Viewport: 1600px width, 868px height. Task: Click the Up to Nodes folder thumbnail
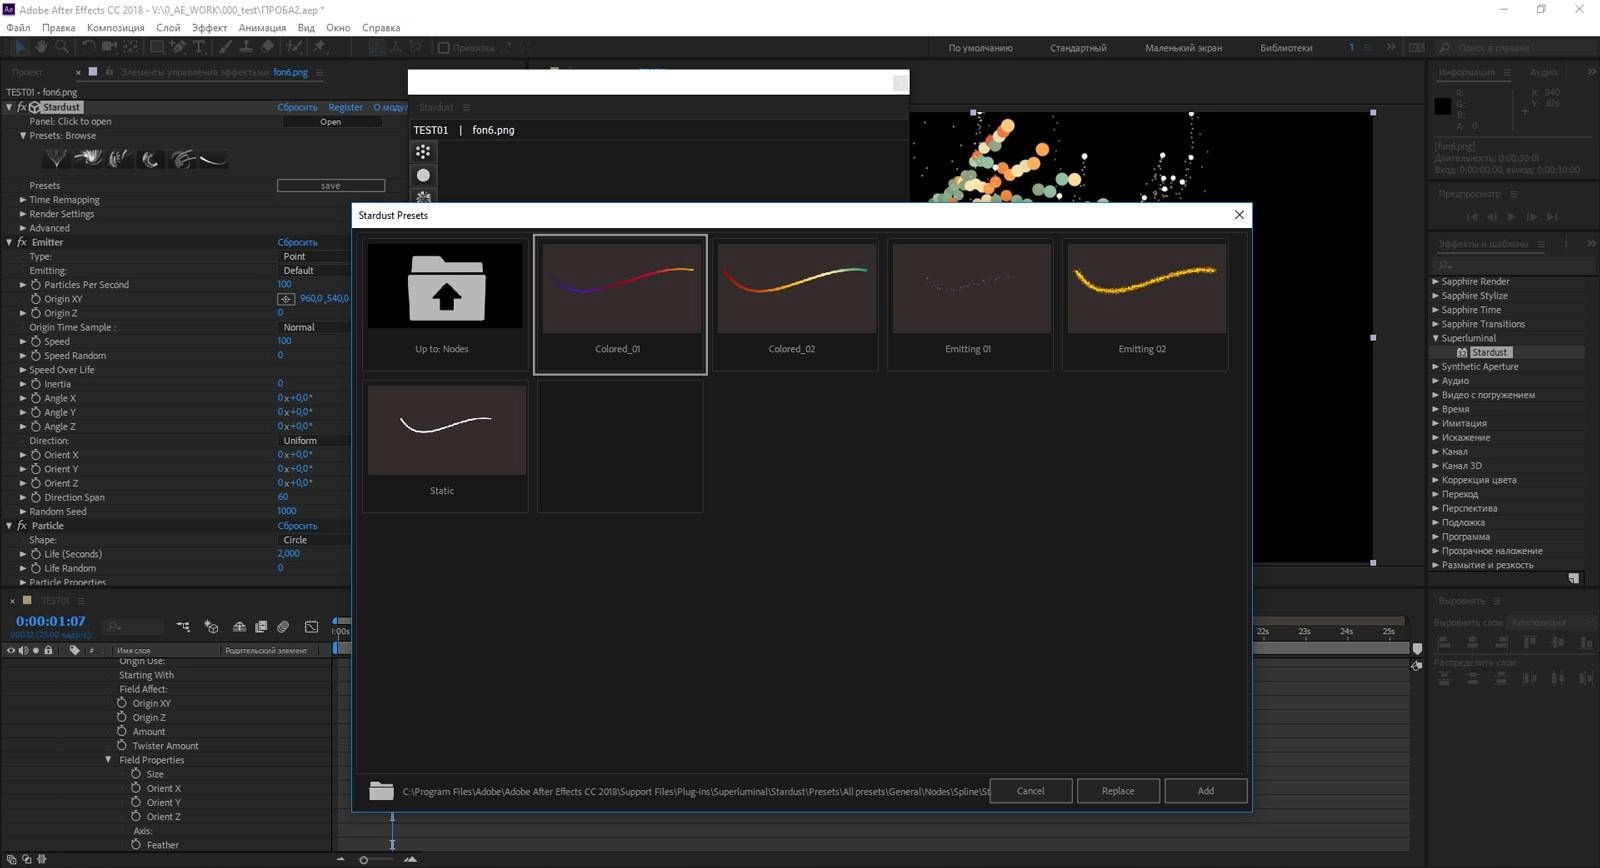pos(445,286)
